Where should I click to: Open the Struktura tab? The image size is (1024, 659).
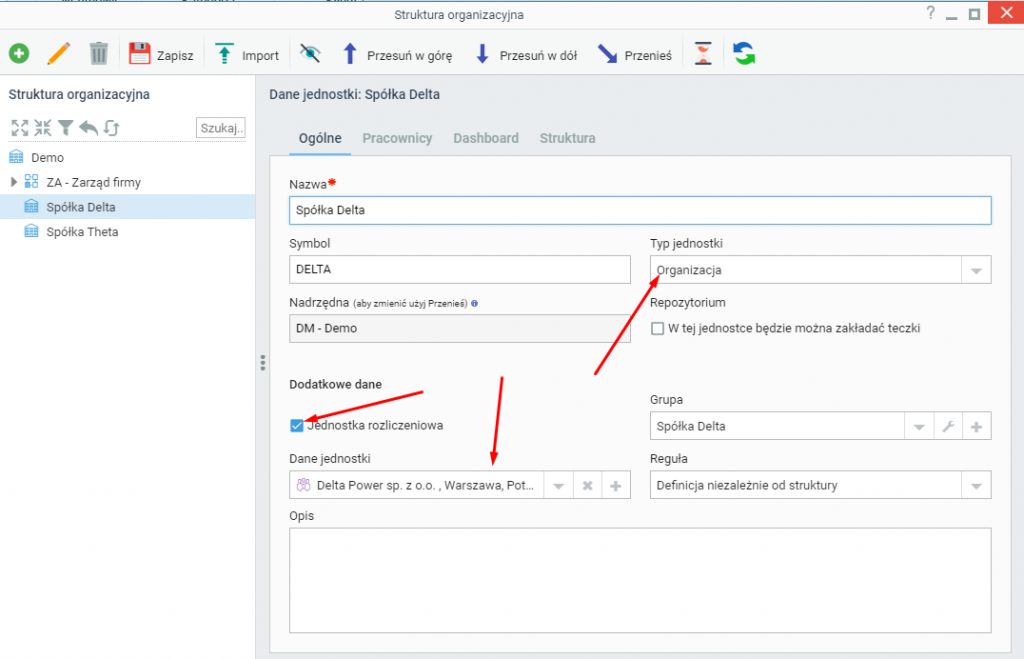click(x=567, y=138)
